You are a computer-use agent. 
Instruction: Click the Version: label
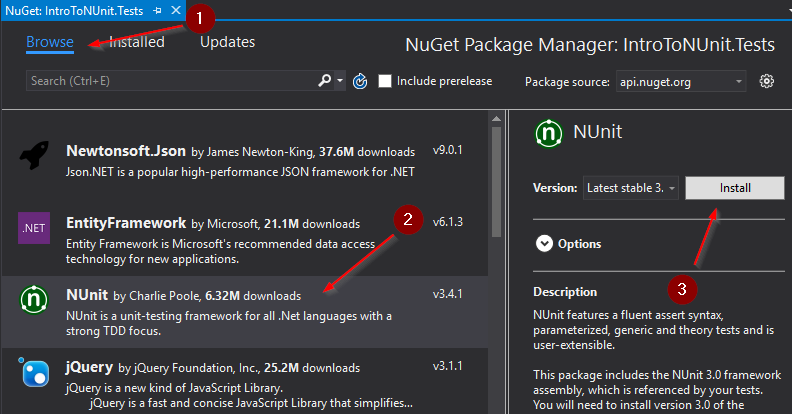point(555,188)
